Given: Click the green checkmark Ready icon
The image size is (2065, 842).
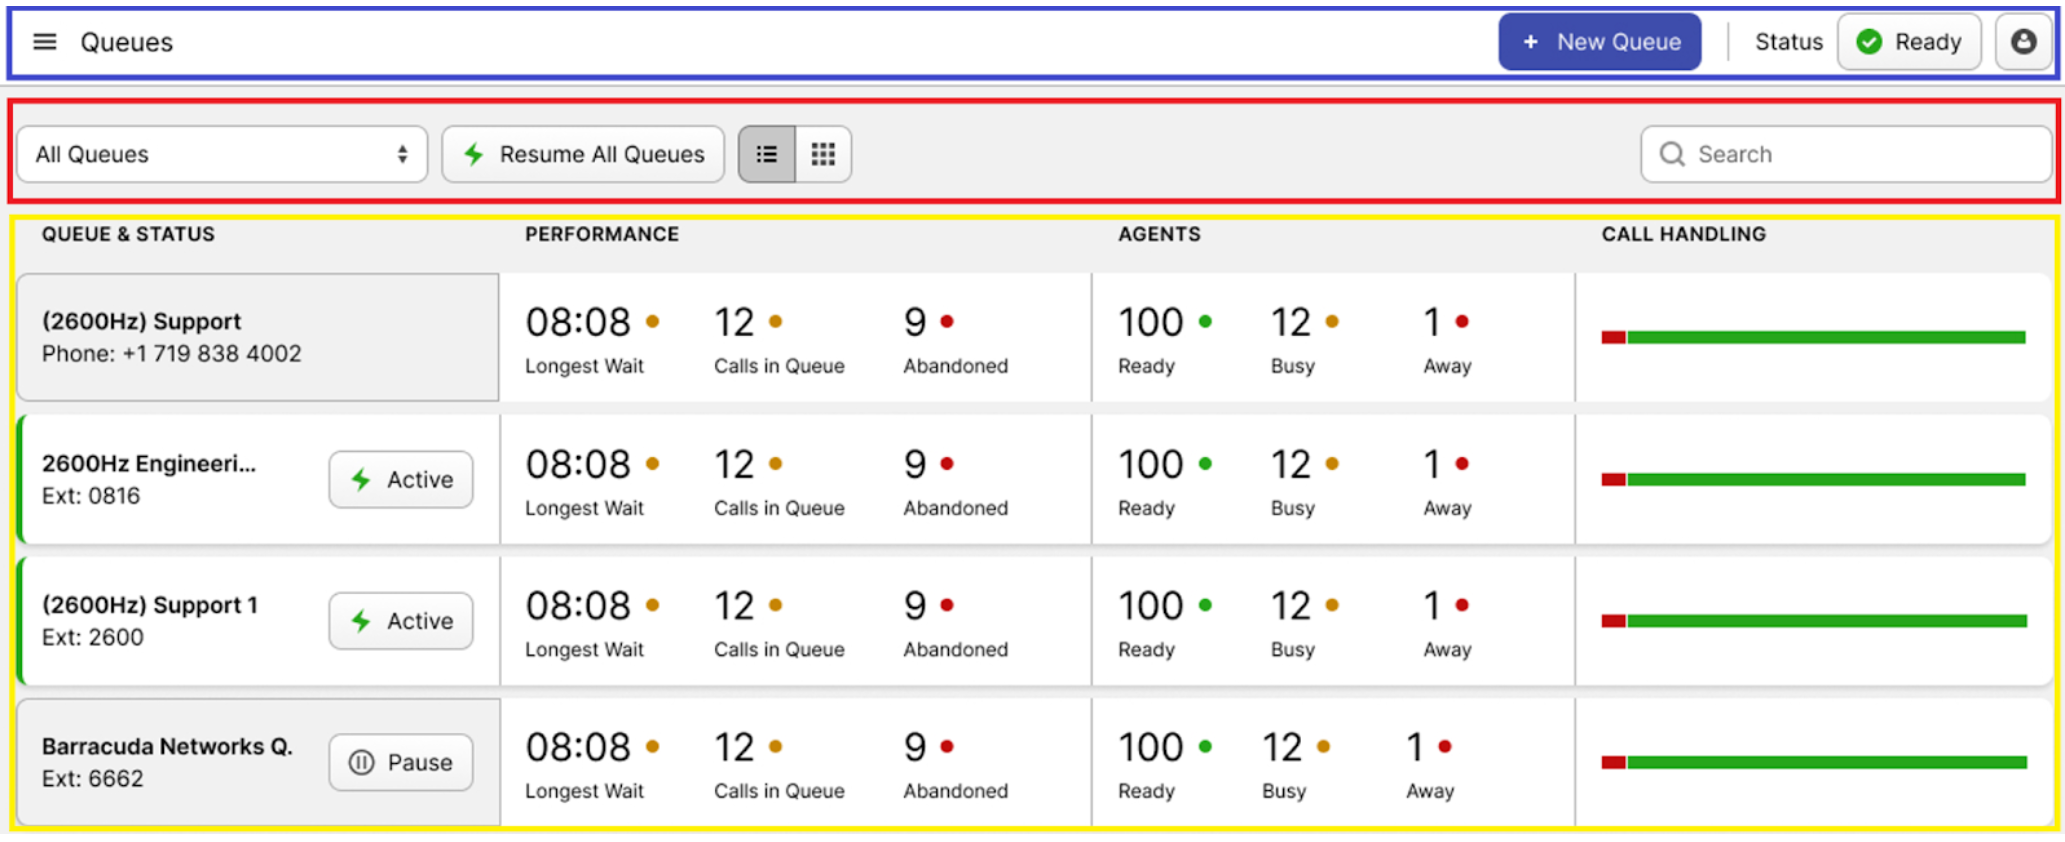Looking at the screenshot, I should tap(1869, 42).
